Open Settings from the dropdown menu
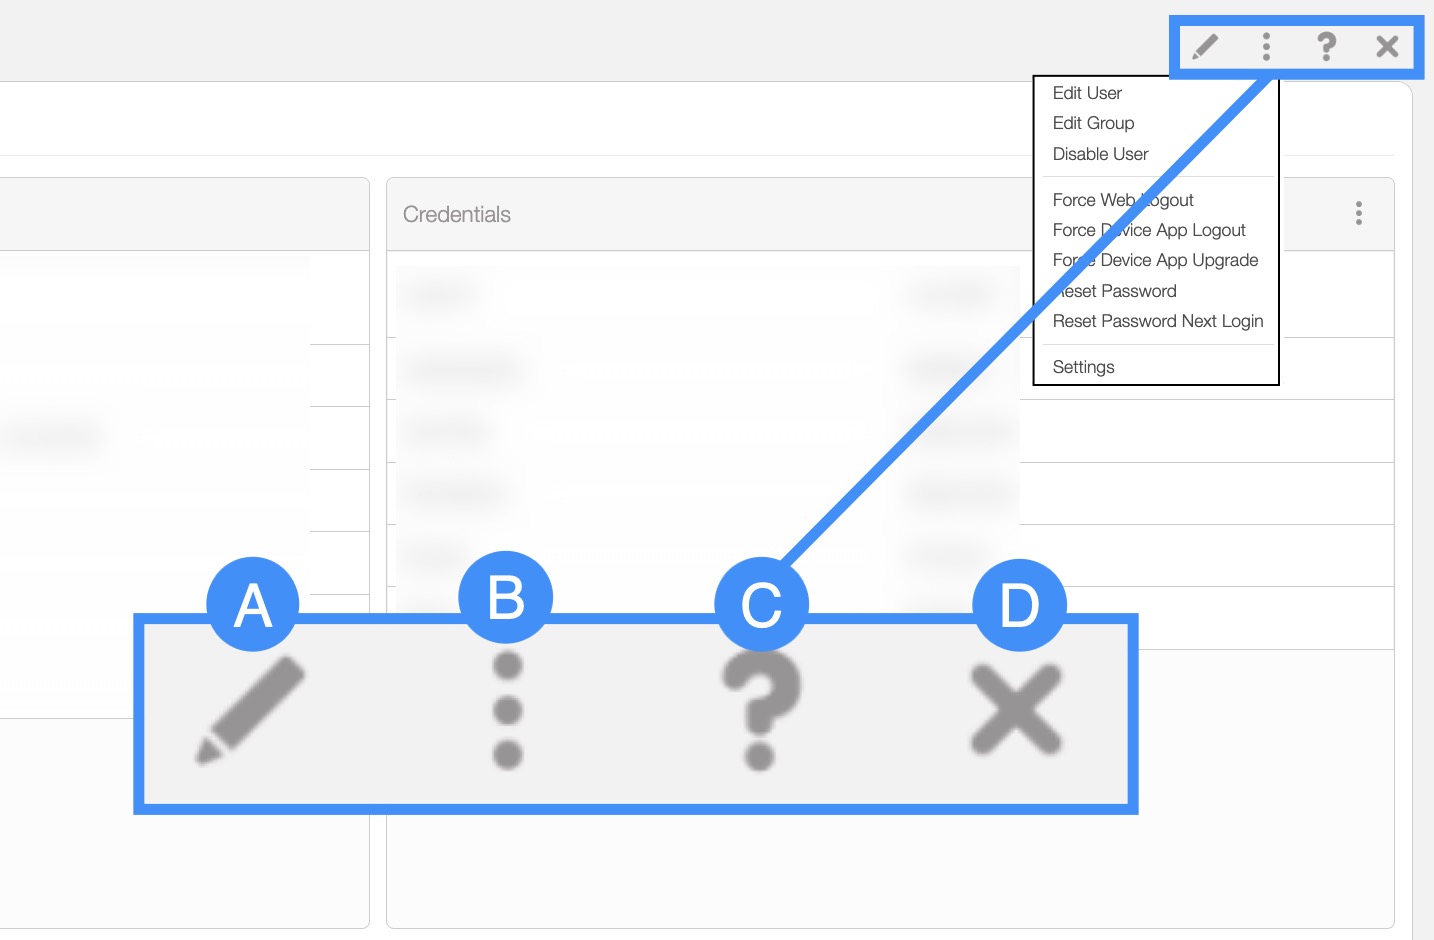This screenshot has height=940, width=1434. click(x=1083, y=367)
